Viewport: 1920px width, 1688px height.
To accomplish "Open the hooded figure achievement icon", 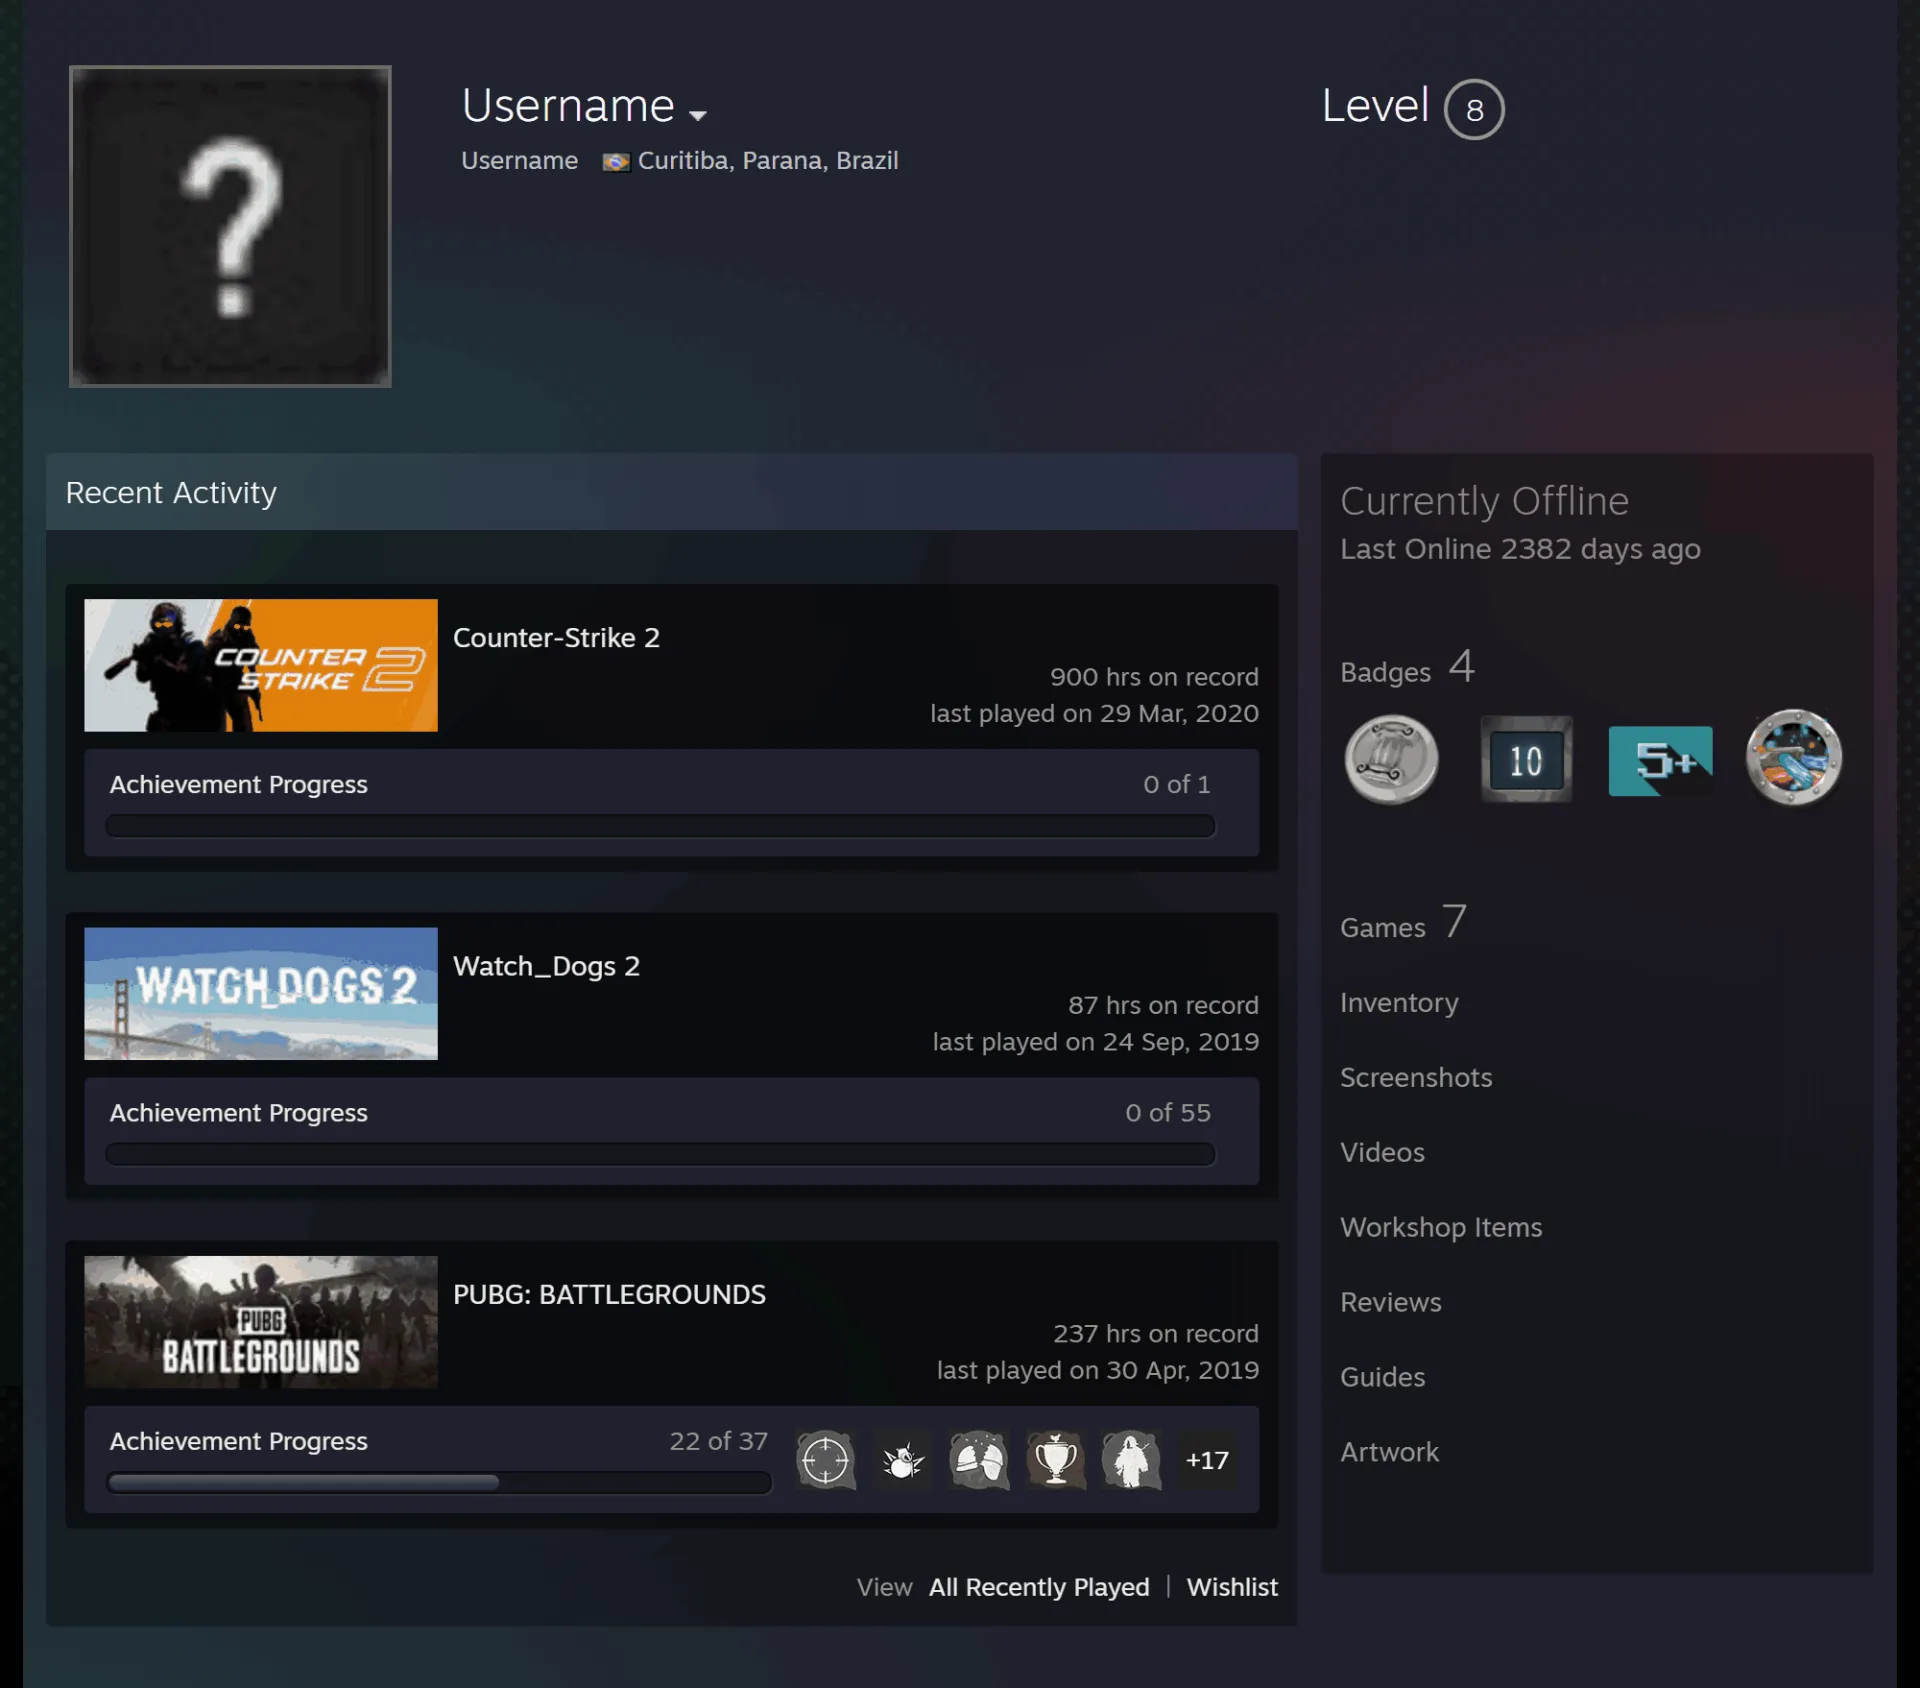I will (1132, 1460).
